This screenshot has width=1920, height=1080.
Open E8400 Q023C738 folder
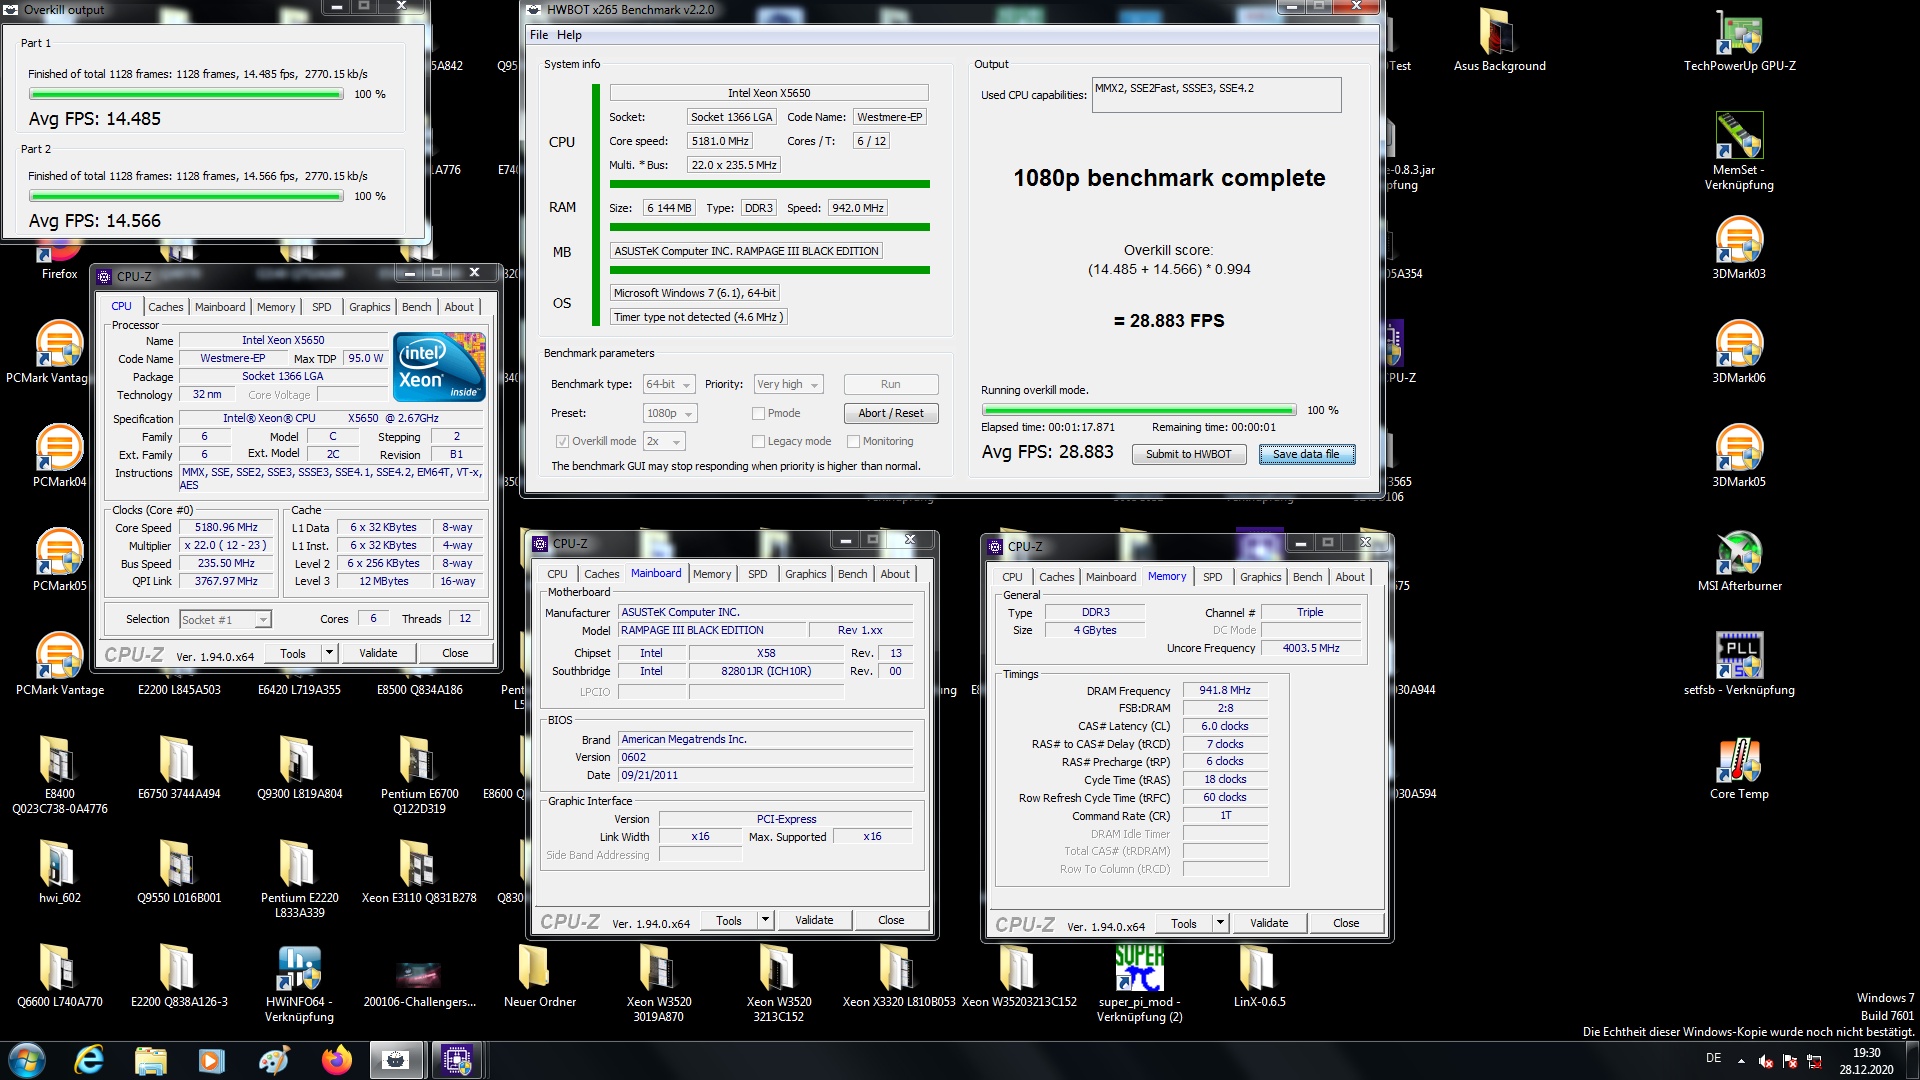60,775
